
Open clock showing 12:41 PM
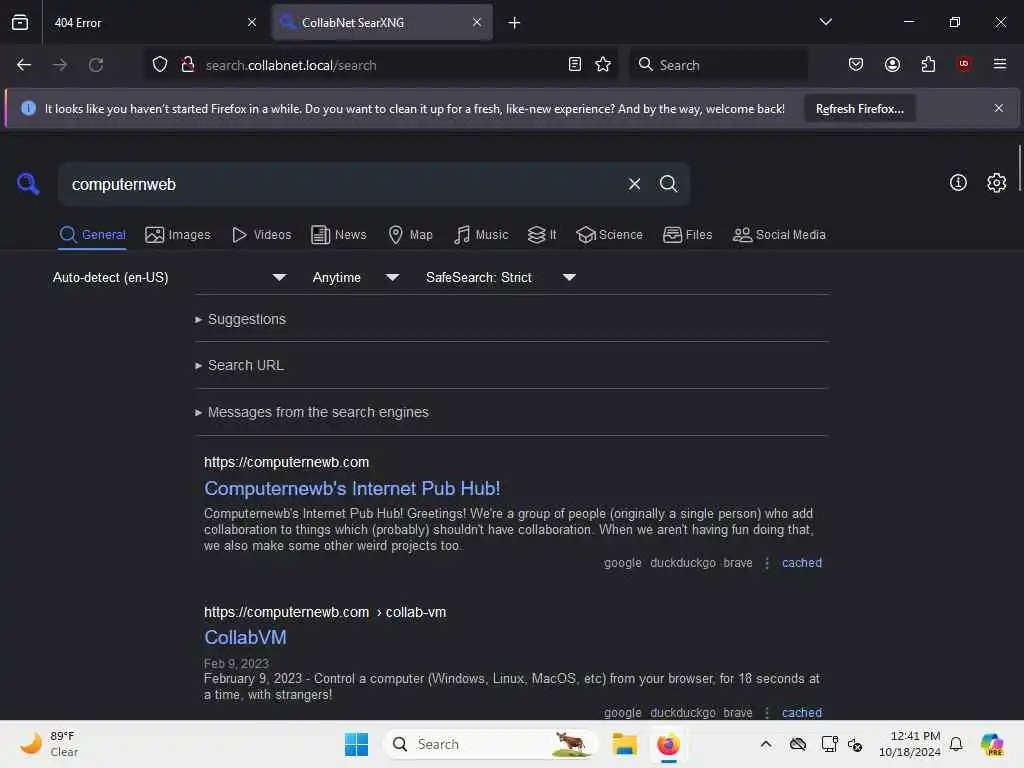[x=909, y=744]
